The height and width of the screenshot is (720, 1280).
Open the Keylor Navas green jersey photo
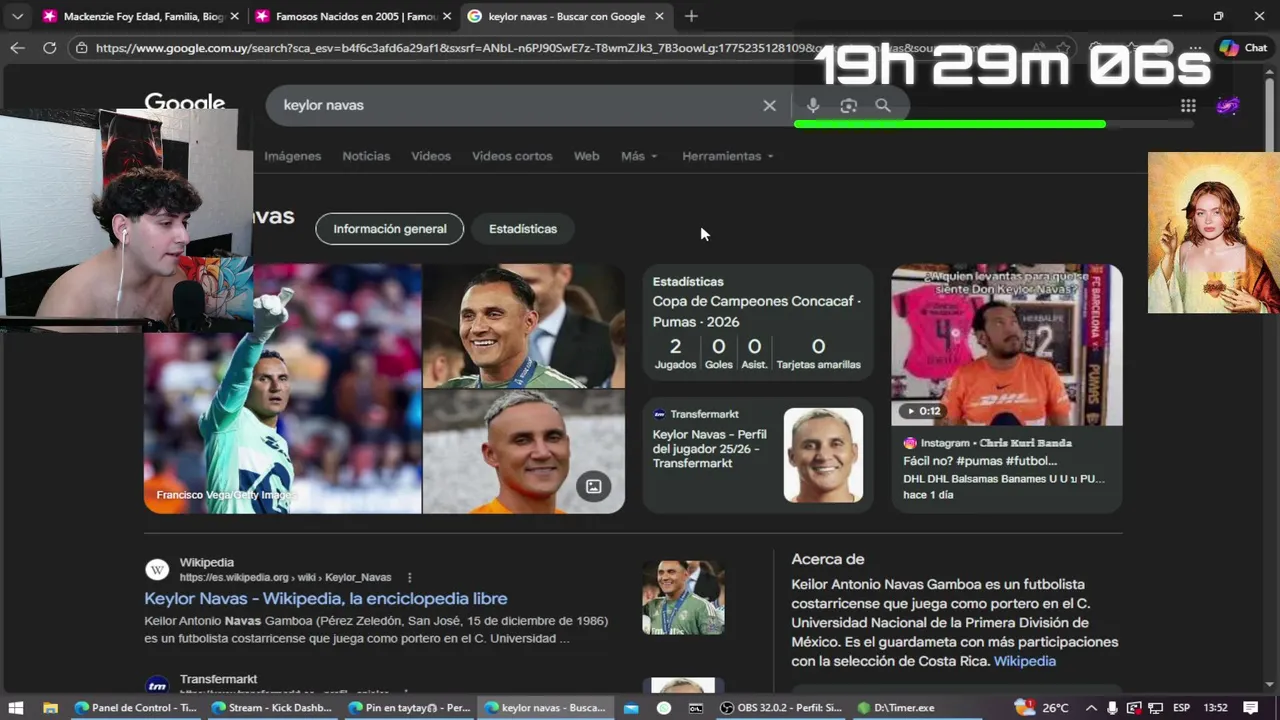(x=283, y=388)
